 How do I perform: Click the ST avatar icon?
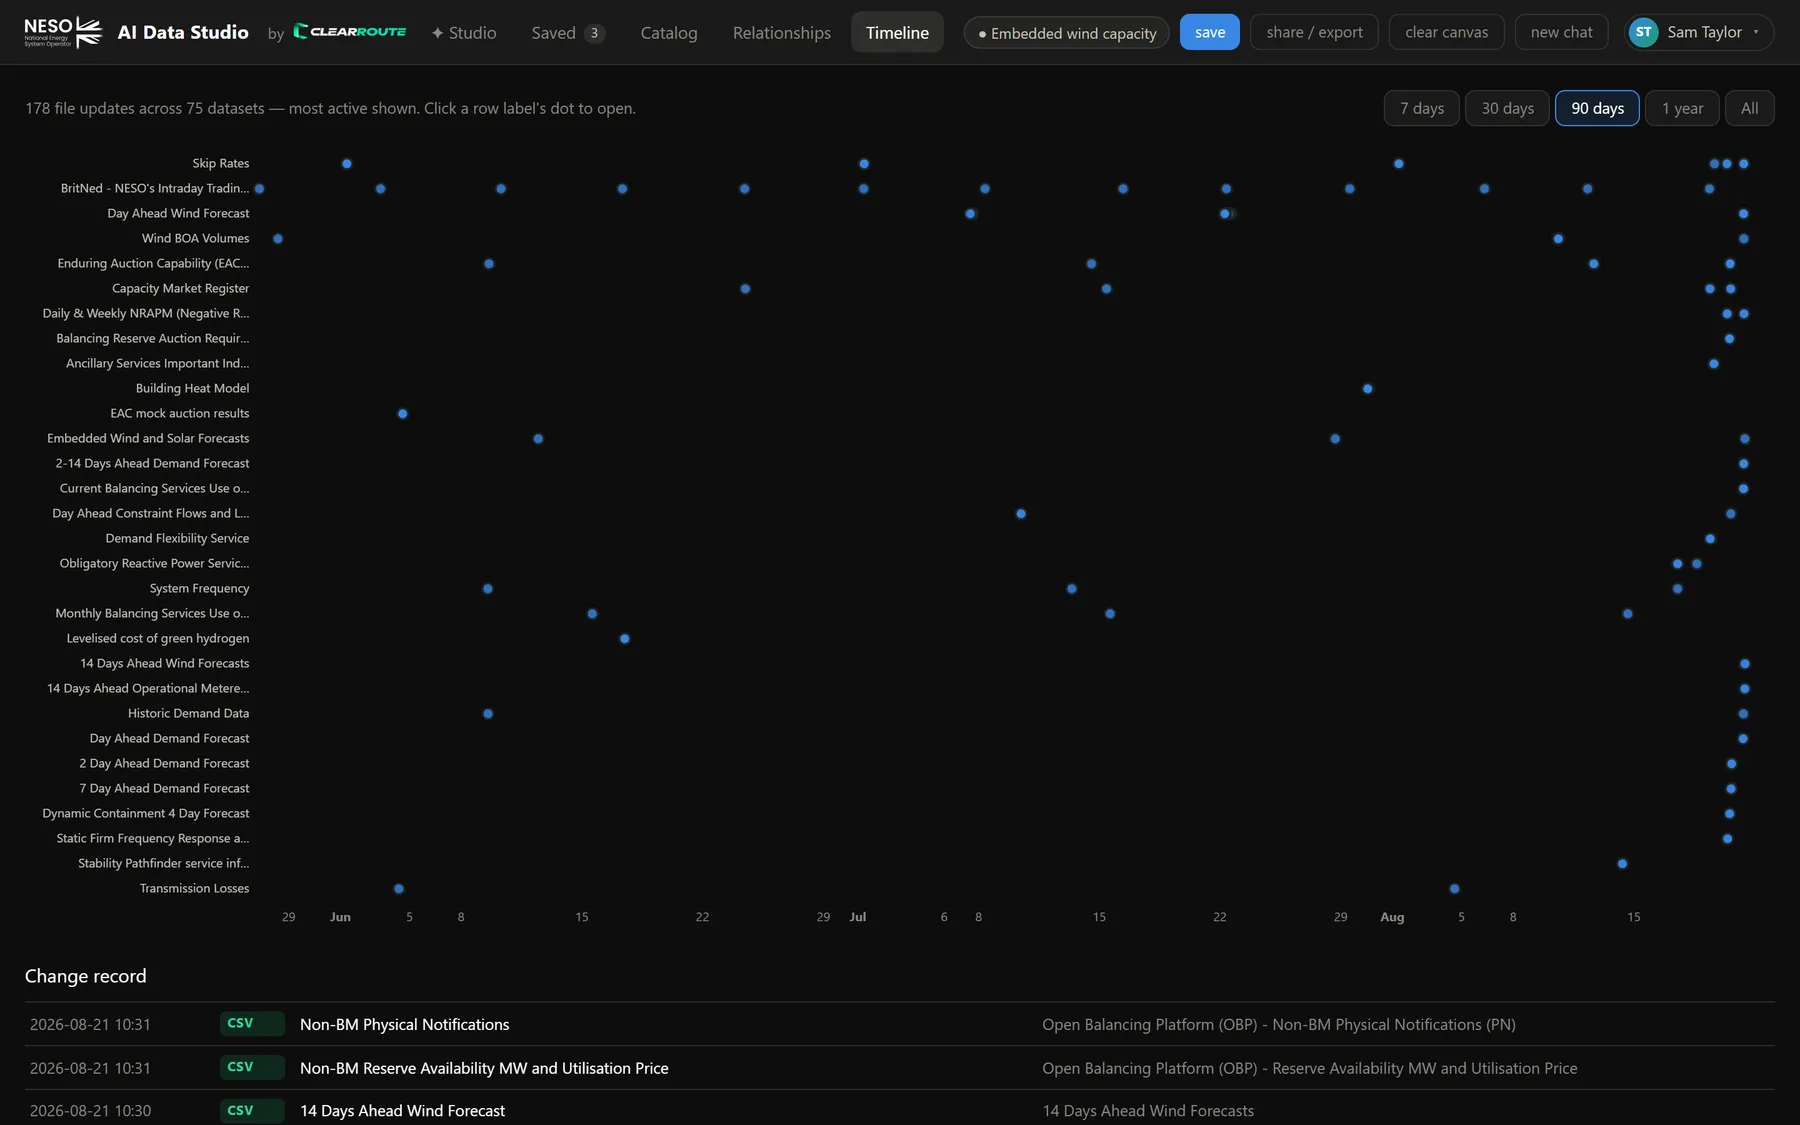(x=1643, y=32)
